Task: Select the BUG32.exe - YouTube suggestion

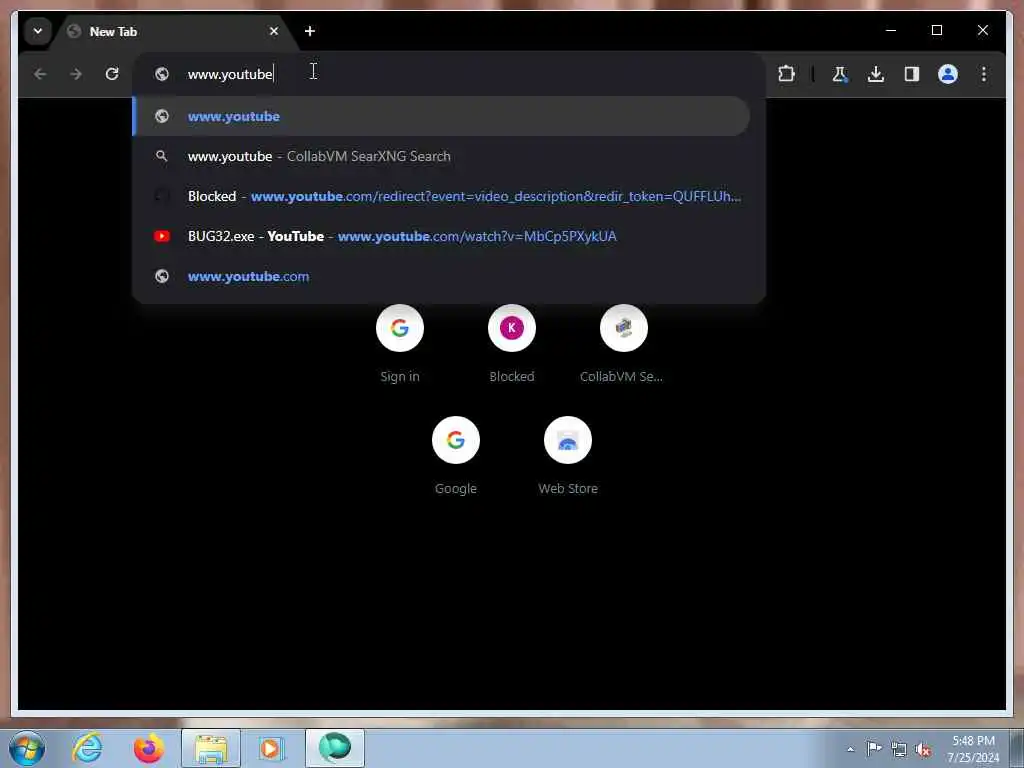Action: (x=441, y=236)
